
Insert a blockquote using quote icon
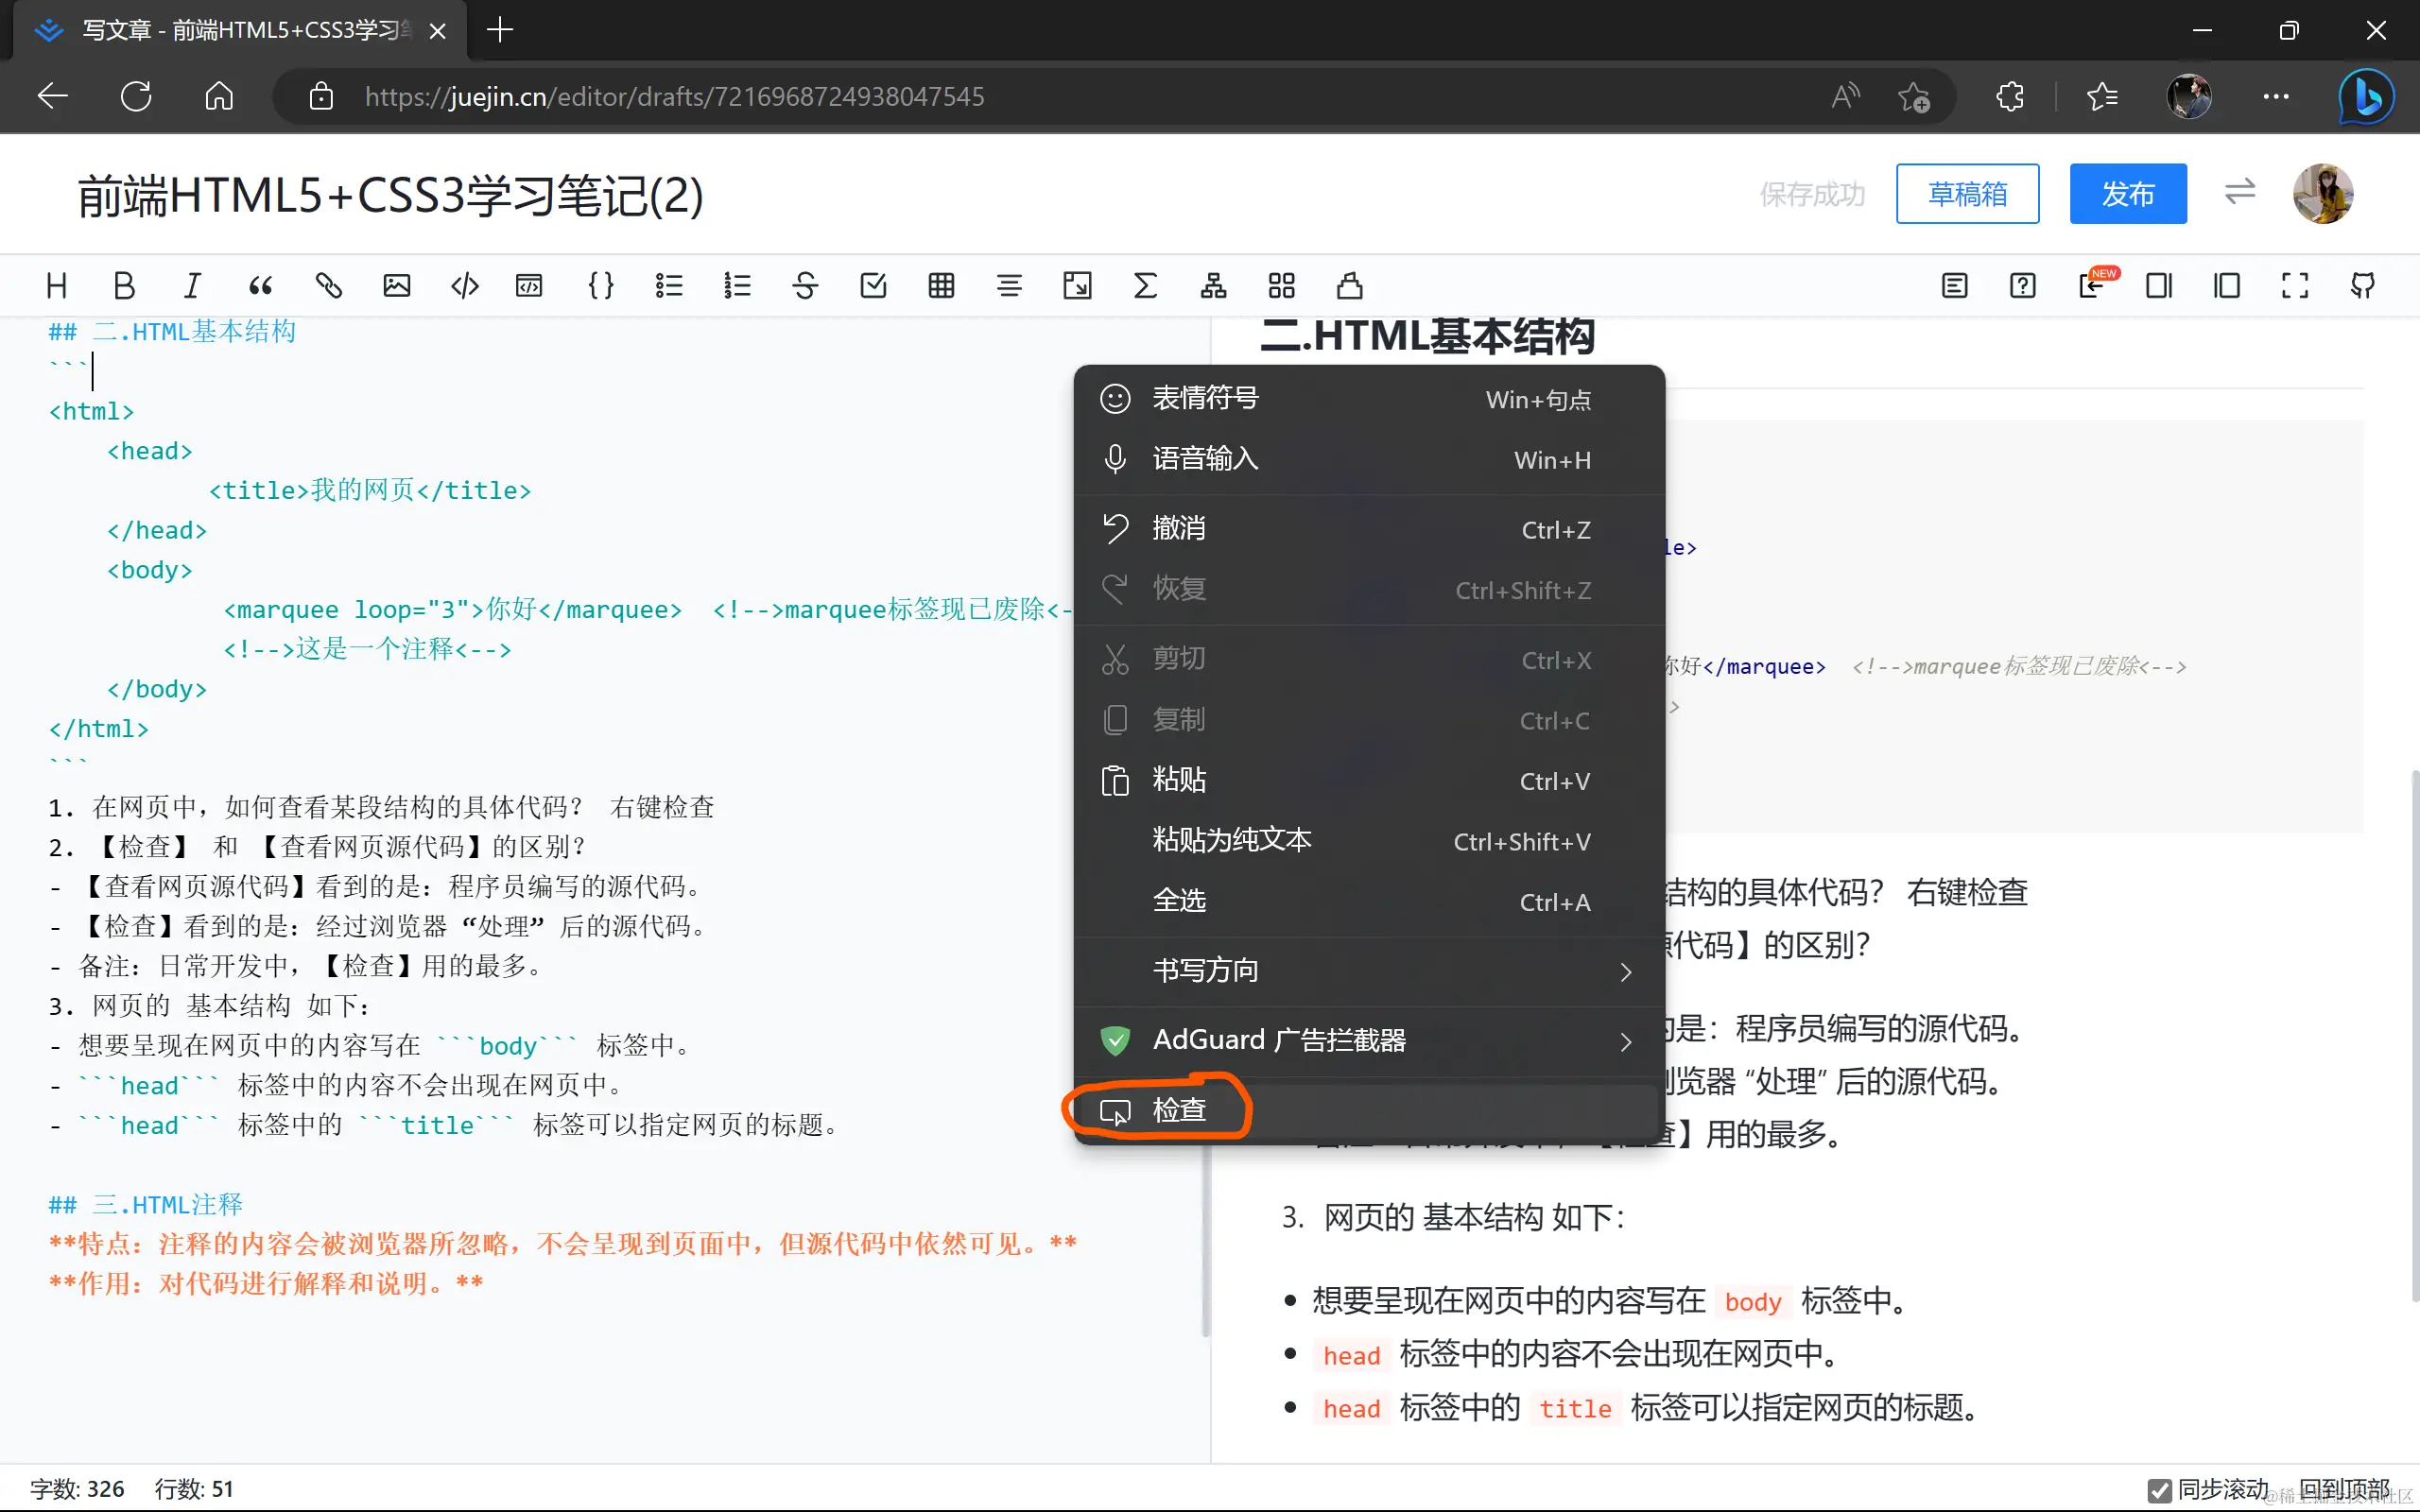pyautogui.click(x=260, y=286)
